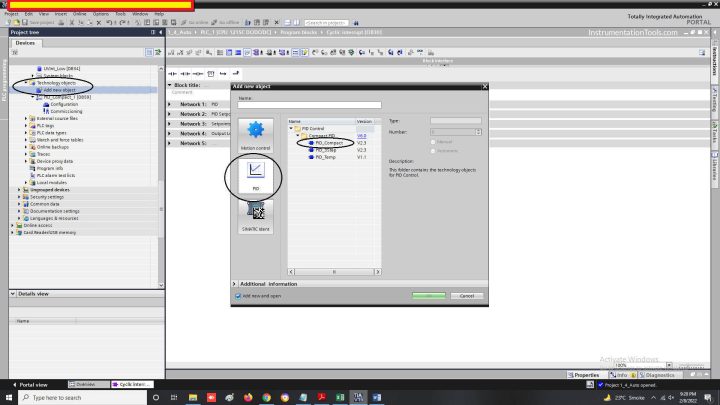The width and height of the screenshot is (720, 405).
Task: Collapse the Details view panel
Action: tap(13, 294)
